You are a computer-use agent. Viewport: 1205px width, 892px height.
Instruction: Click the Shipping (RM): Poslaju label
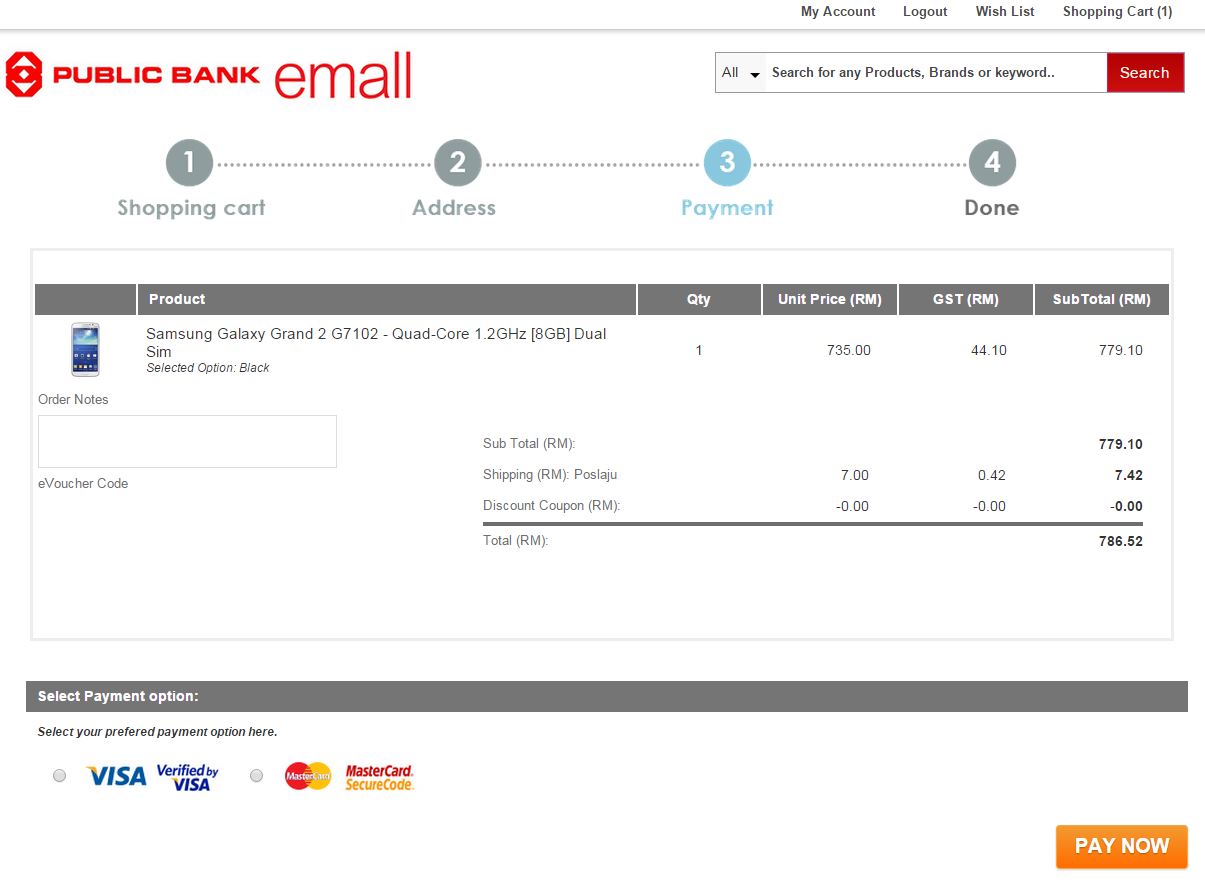pos(550,474)
